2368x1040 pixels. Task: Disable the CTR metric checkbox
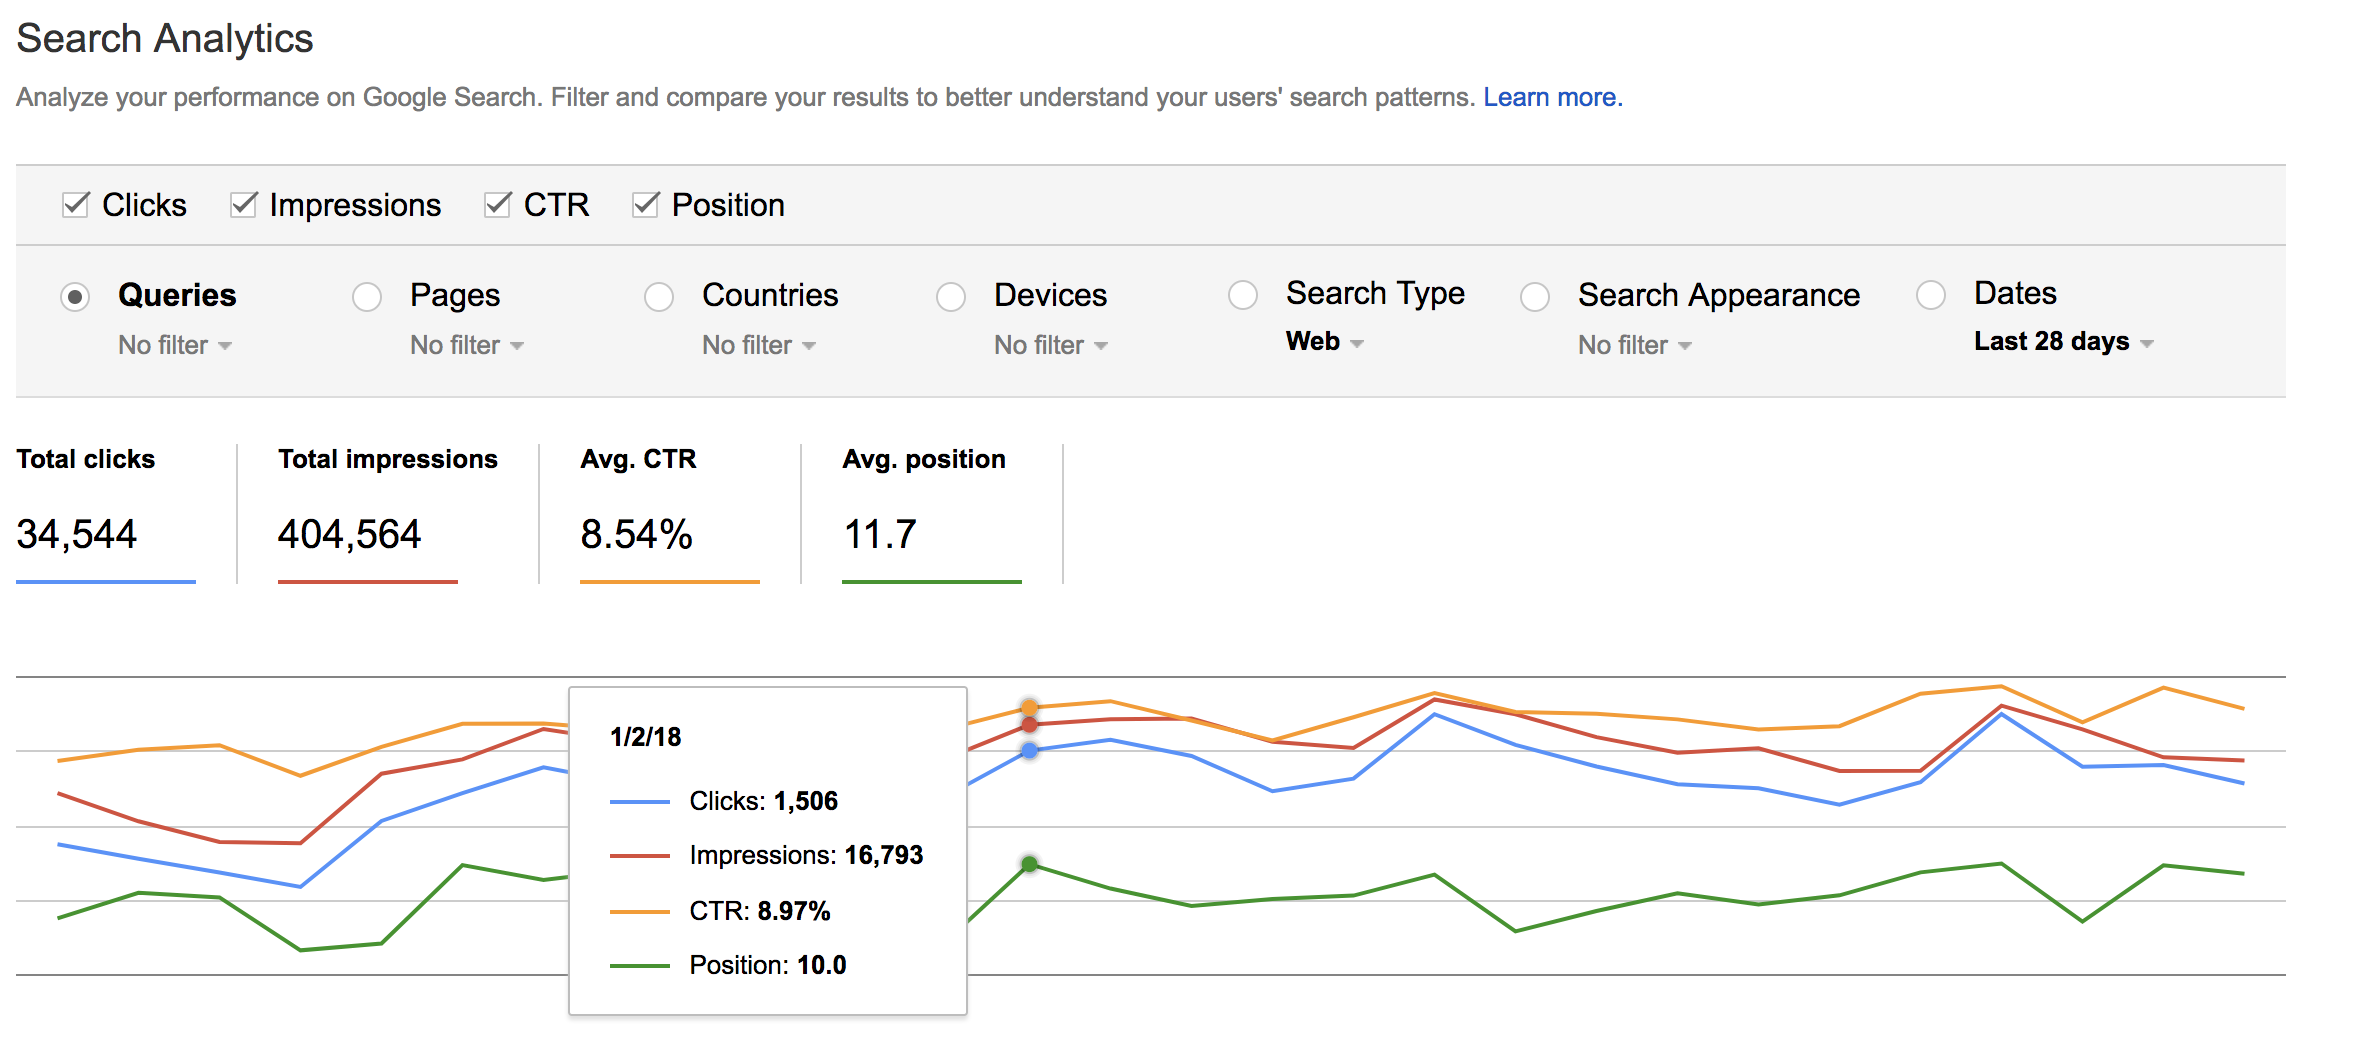point(497,205)
